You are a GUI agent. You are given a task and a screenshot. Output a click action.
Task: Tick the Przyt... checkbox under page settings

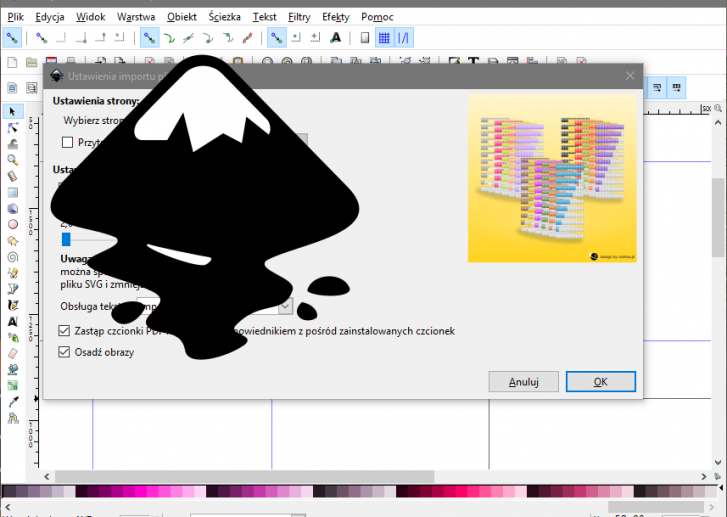(x=67, y=142)
